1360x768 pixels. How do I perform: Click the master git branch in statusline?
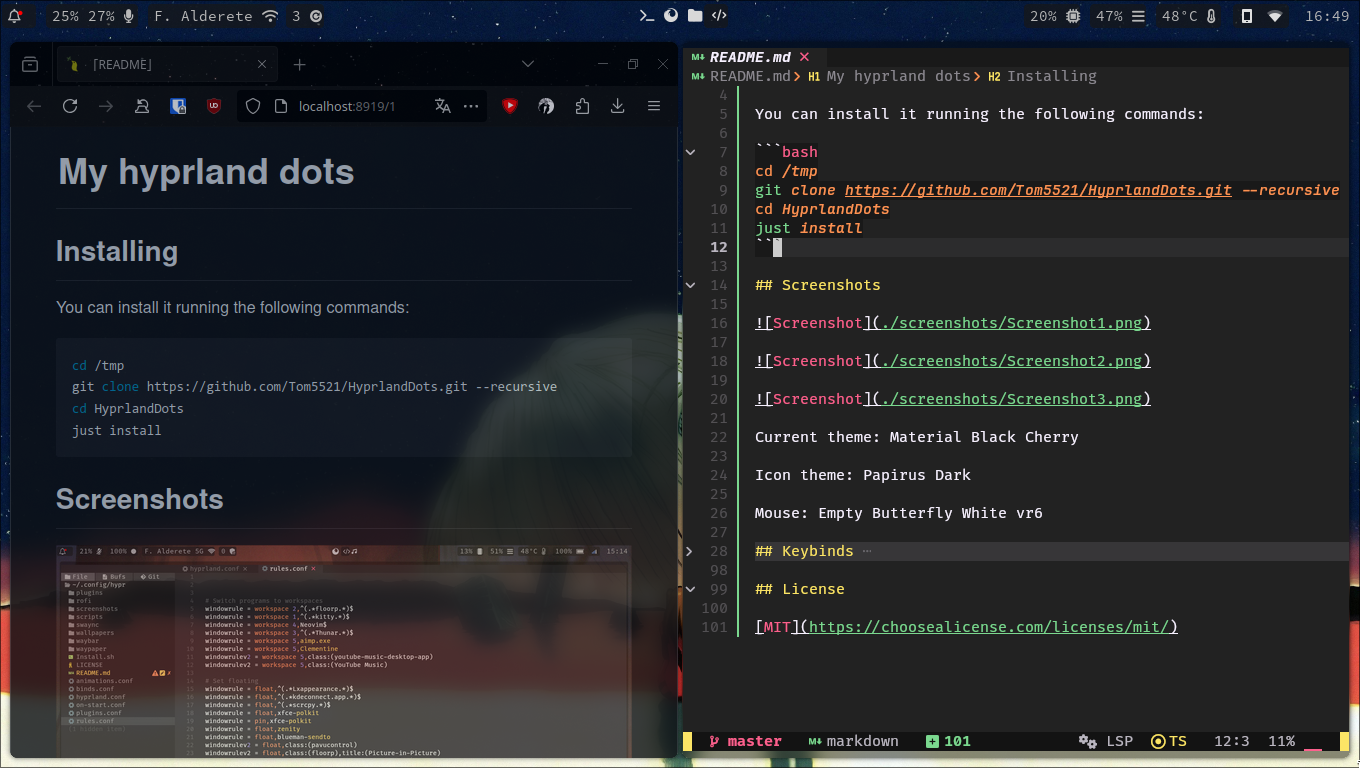[745, 741]
